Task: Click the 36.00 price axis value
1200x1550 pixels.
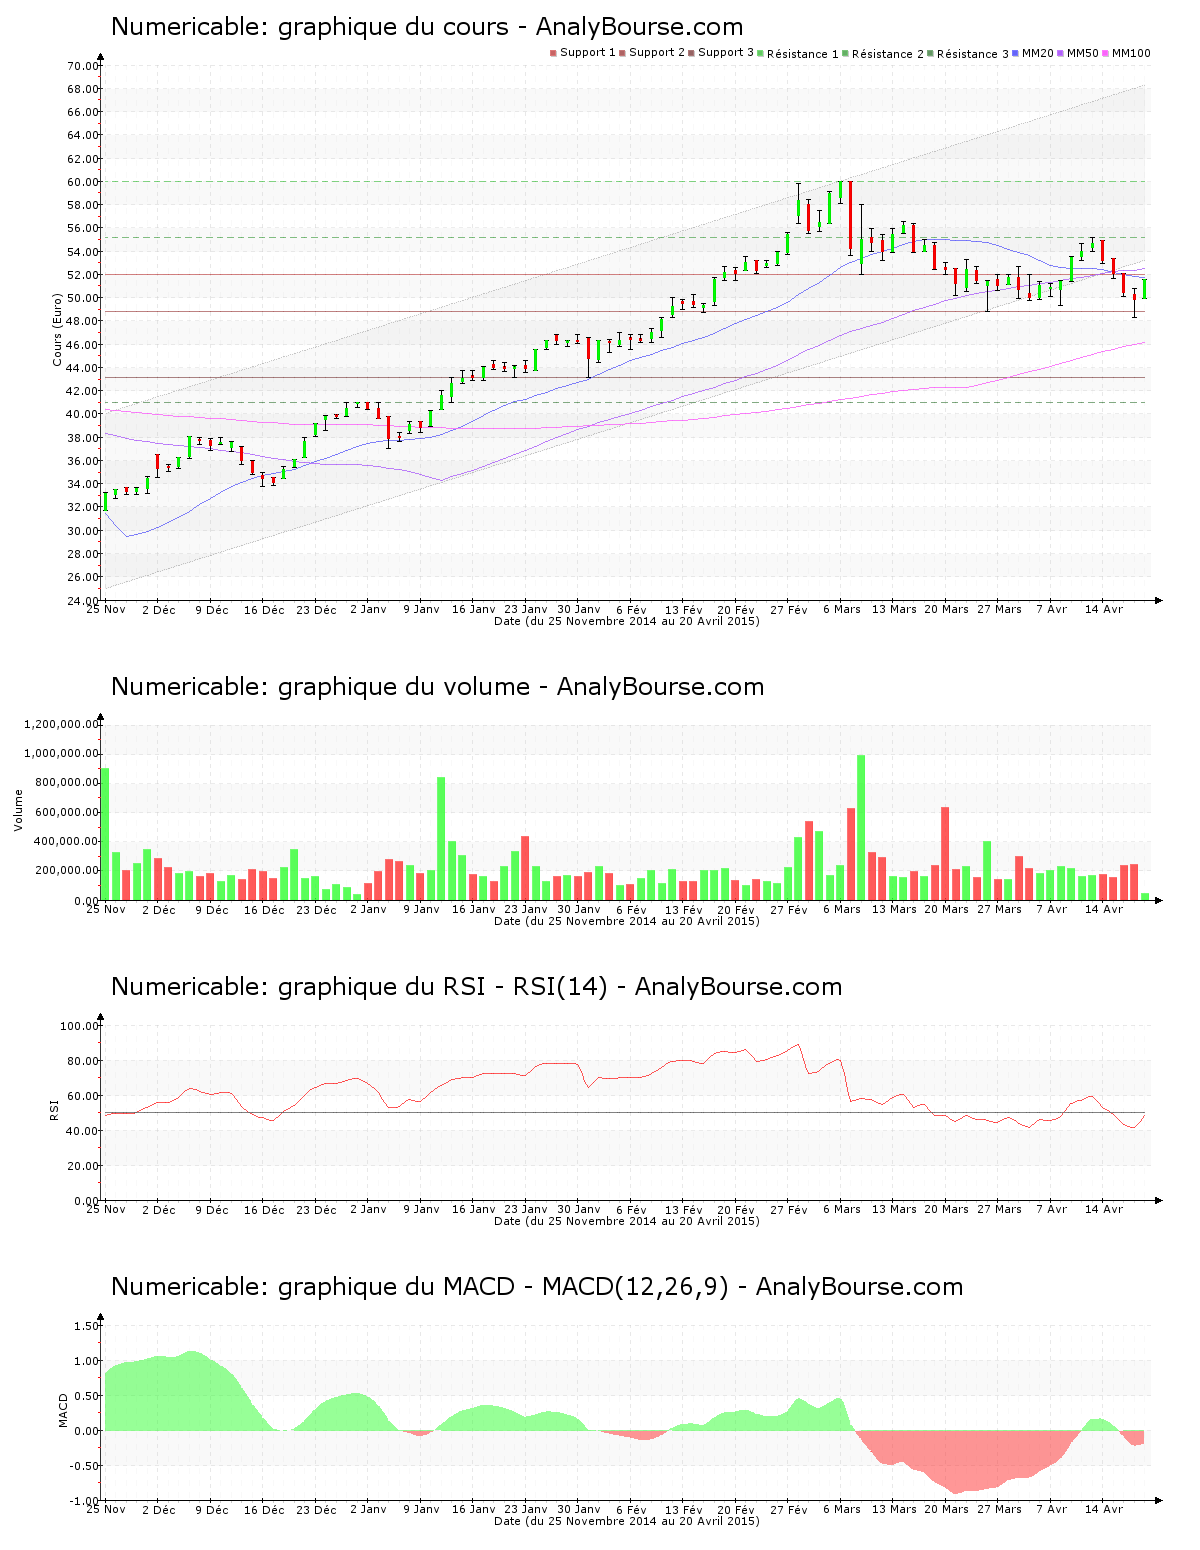Action: [x=83, y=461]
